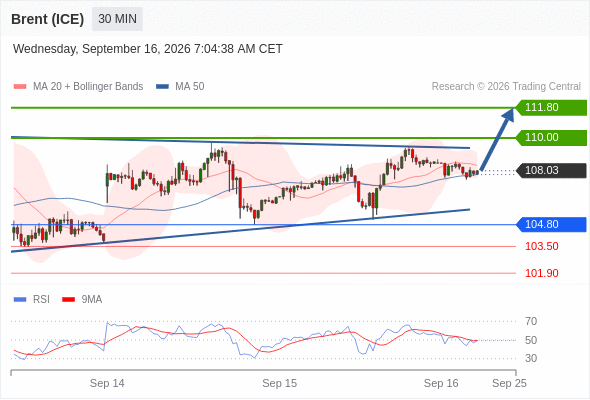The height and width of the screenshot is (400, 590).
Task: Click the blue upward forecast arrow
Action: pyautogui.click(x=497, y=140)
